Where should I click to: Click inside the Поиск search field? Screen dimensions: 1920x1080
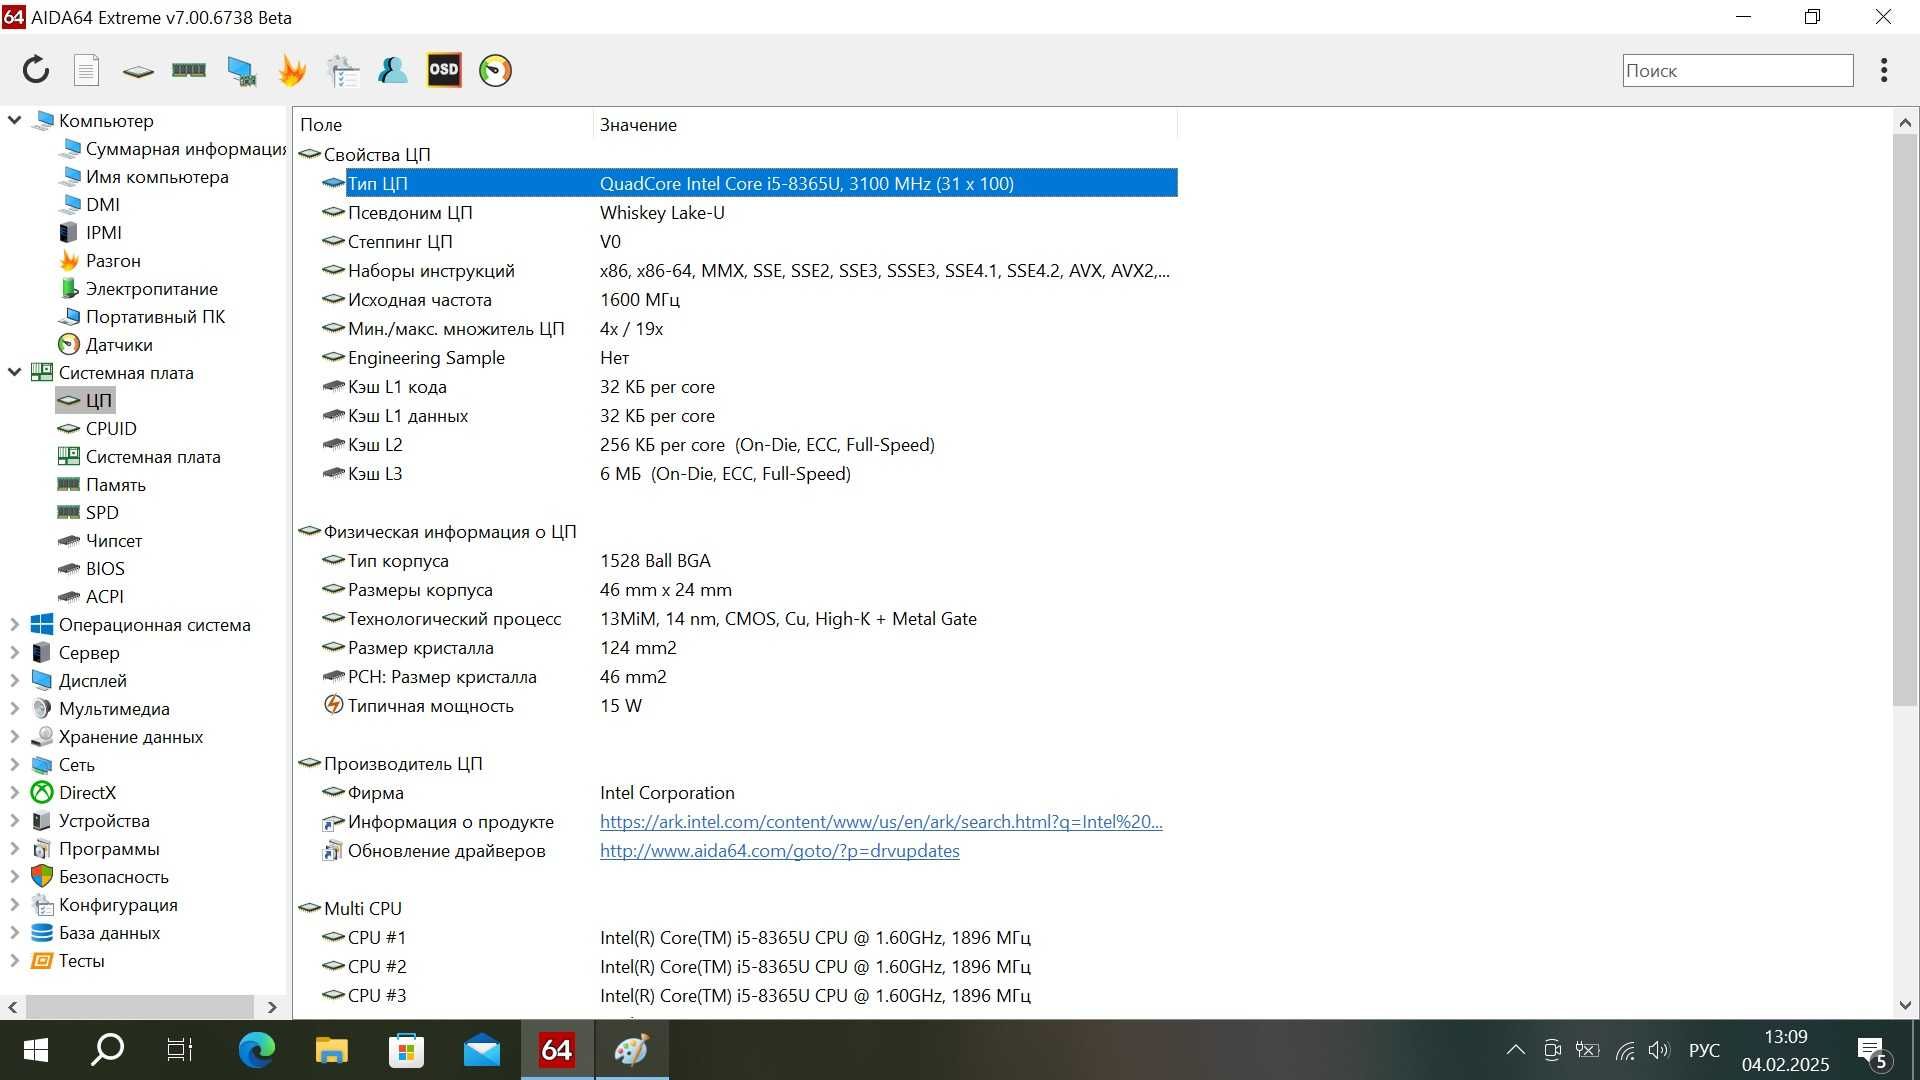1737,70
